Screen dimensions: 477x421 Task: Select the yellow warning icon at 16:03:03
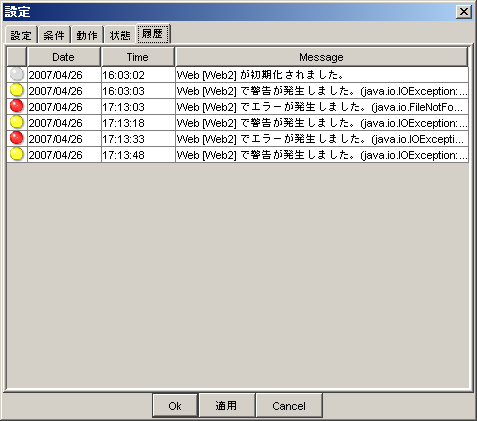17,90
